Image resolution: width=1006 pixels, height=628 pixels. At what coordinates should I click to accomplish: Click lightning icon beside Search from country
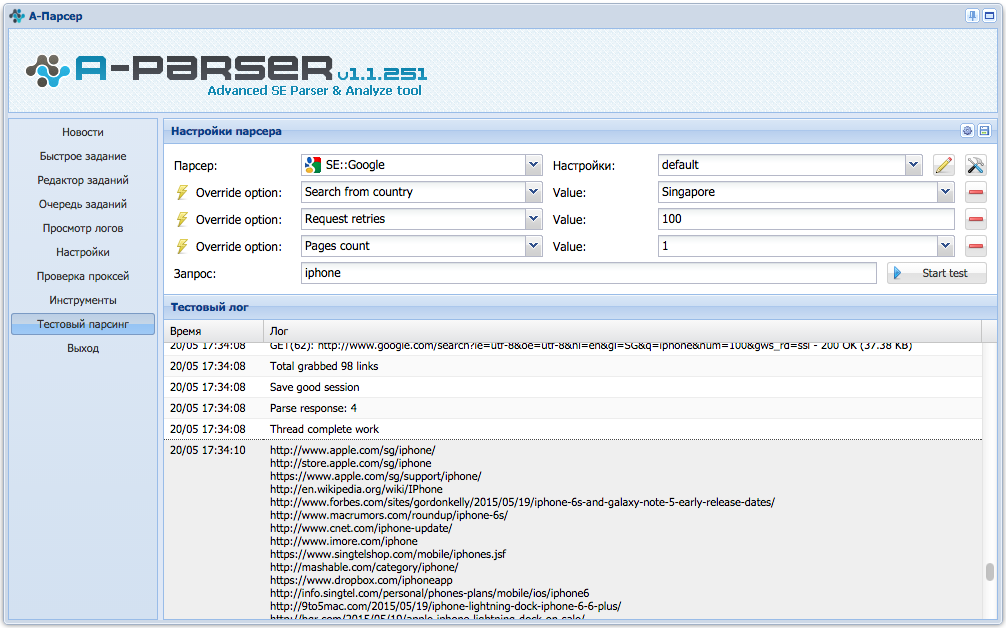click(x=182, y=192)
